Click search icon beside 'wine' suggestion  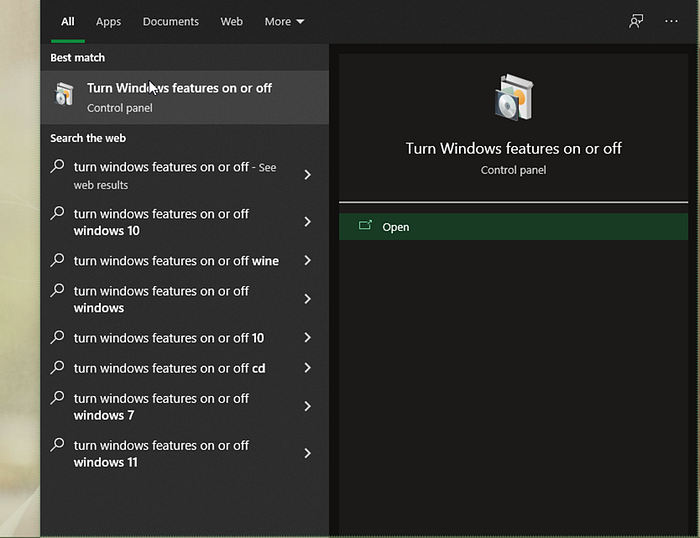pyautogui.click(x=58, y=260)
